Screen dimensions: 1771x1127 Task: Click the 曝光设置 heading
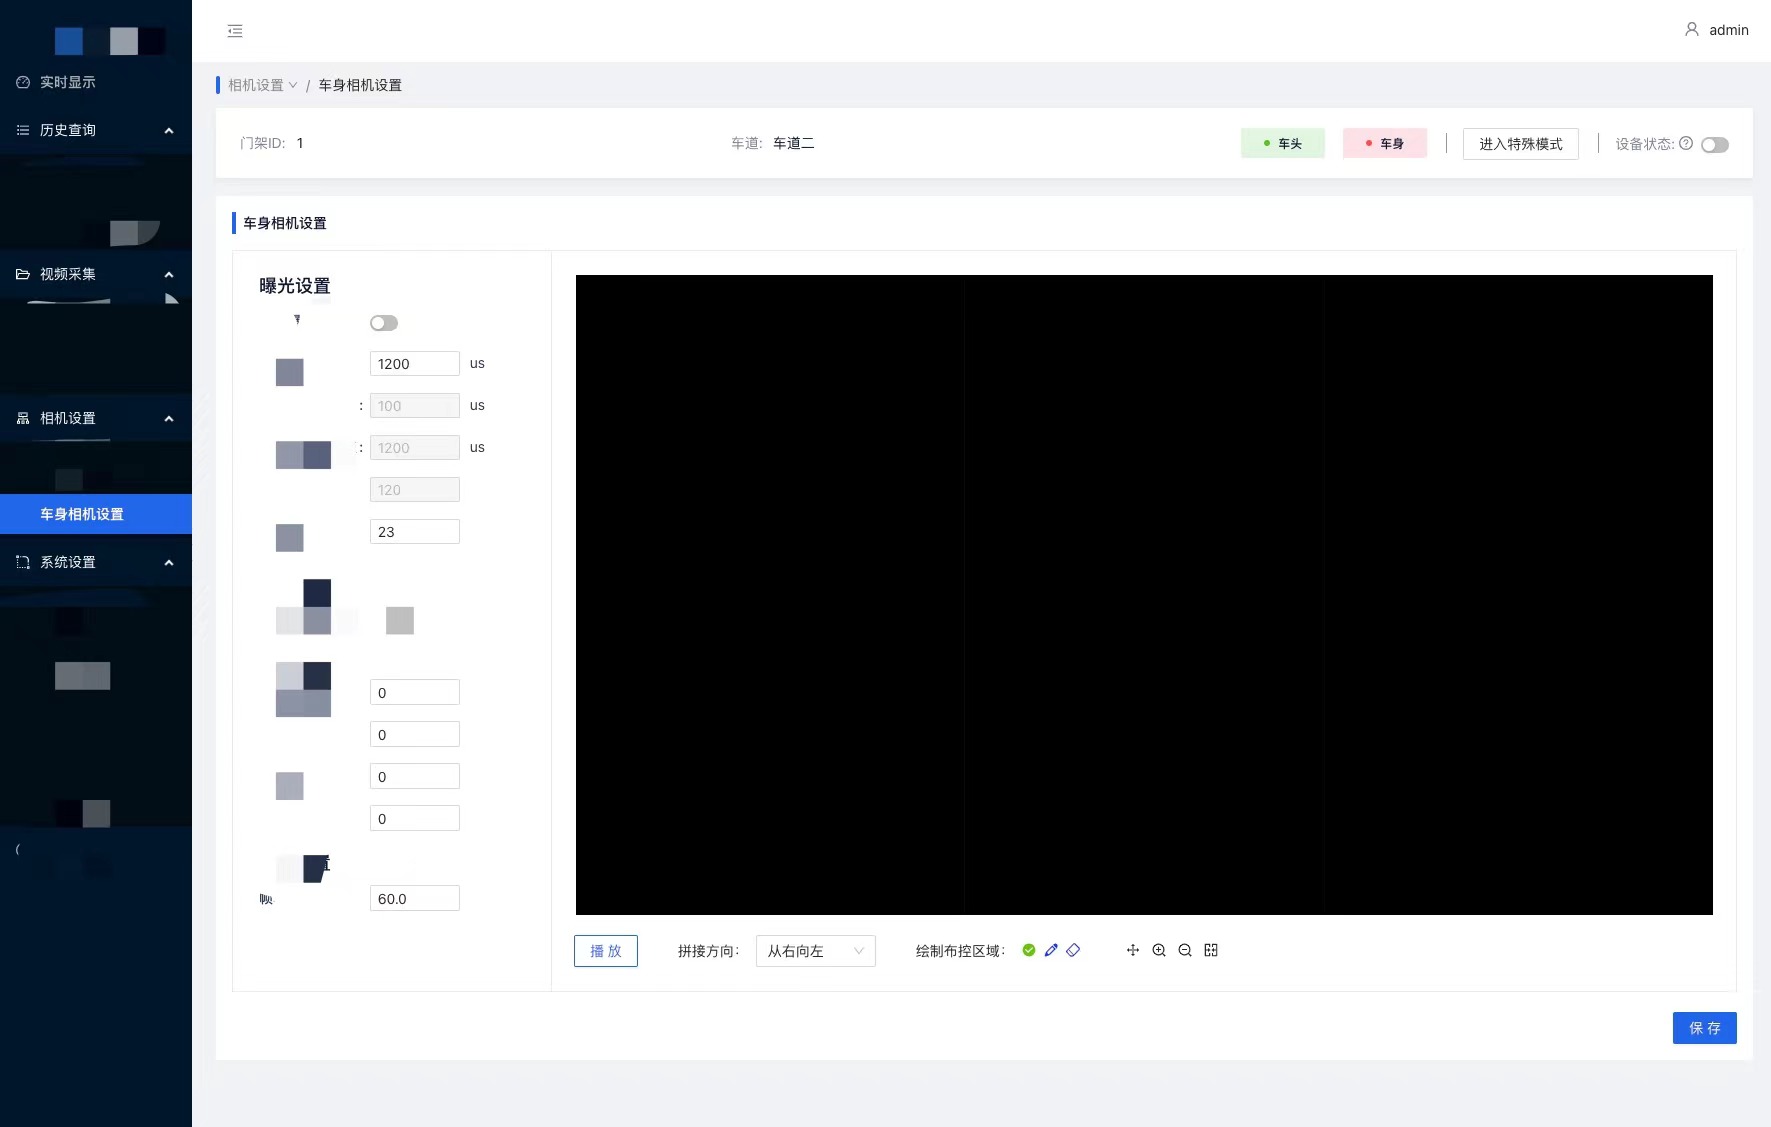295,286
